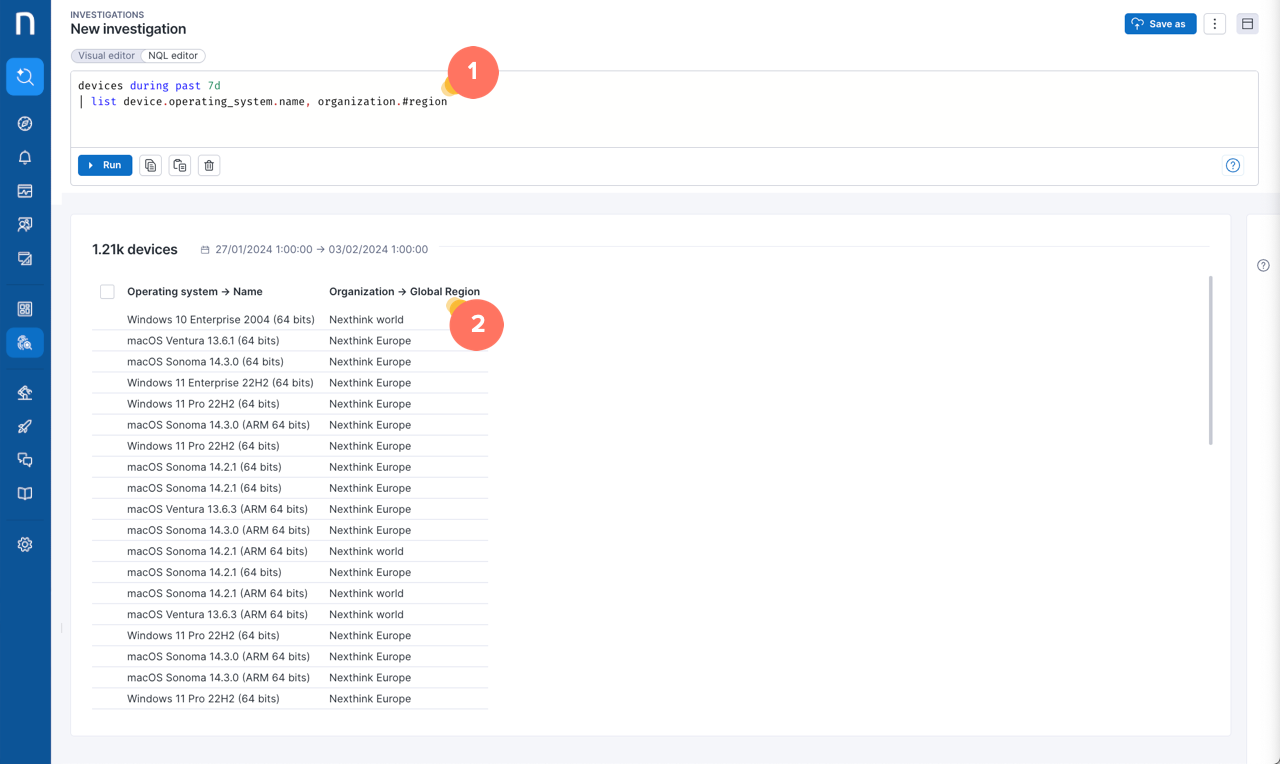This screenshot has width=1280, height=764.
Task: Open the three-dot overflow menu near Save as
Action: point(1214,23)
